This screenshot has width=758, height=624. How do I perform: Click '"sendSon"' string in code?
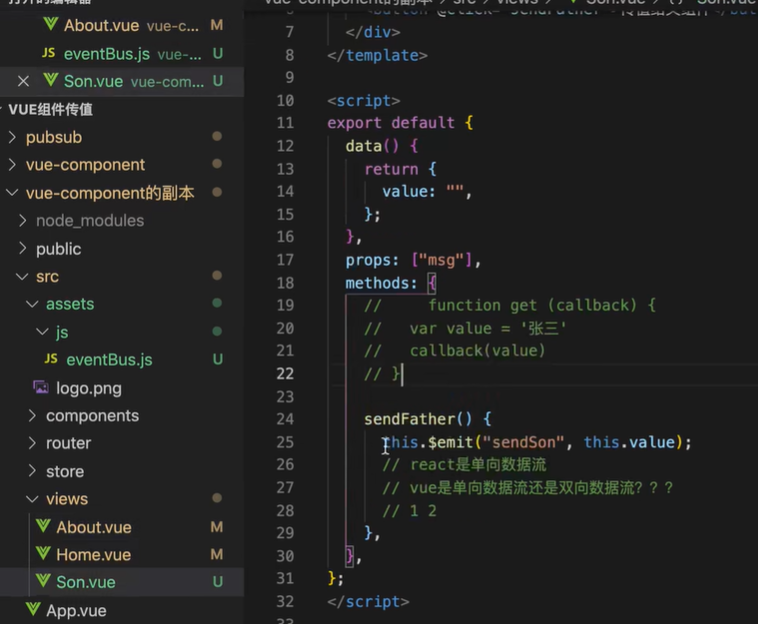(523, 442)
